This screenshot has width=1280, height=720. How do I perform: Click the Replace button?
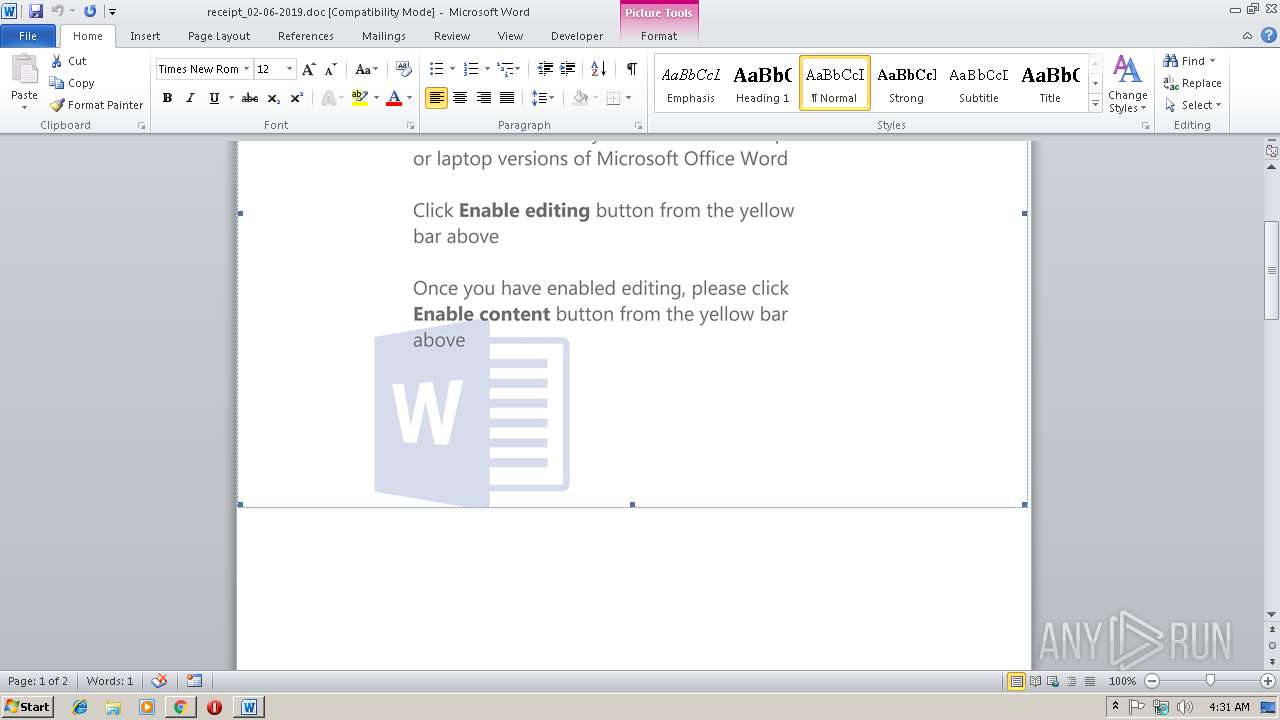[1192, 83]
